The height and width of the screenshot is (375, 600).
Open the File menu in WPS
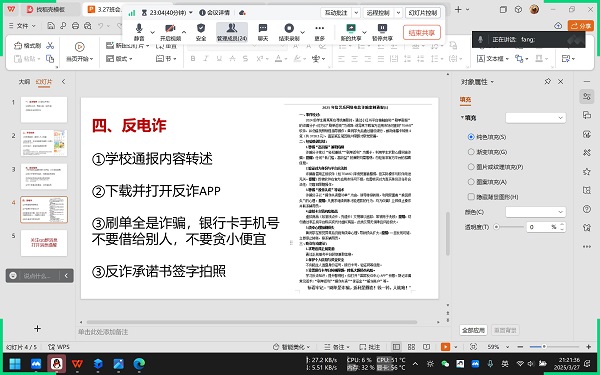(22, 26)
